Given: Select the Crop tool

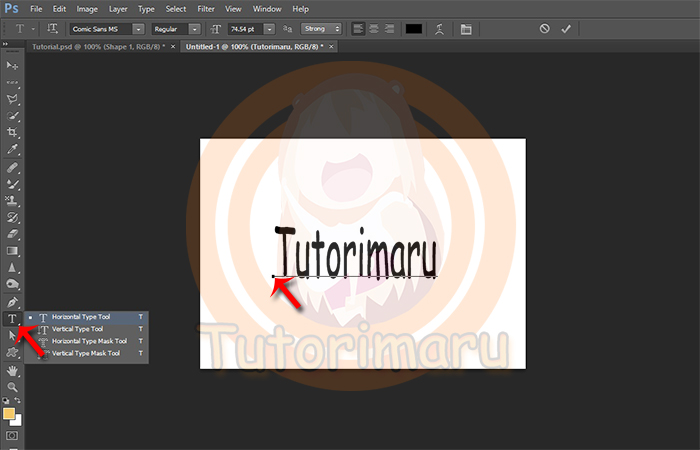Looking at the screenshot, I should (x=12, y=132).
